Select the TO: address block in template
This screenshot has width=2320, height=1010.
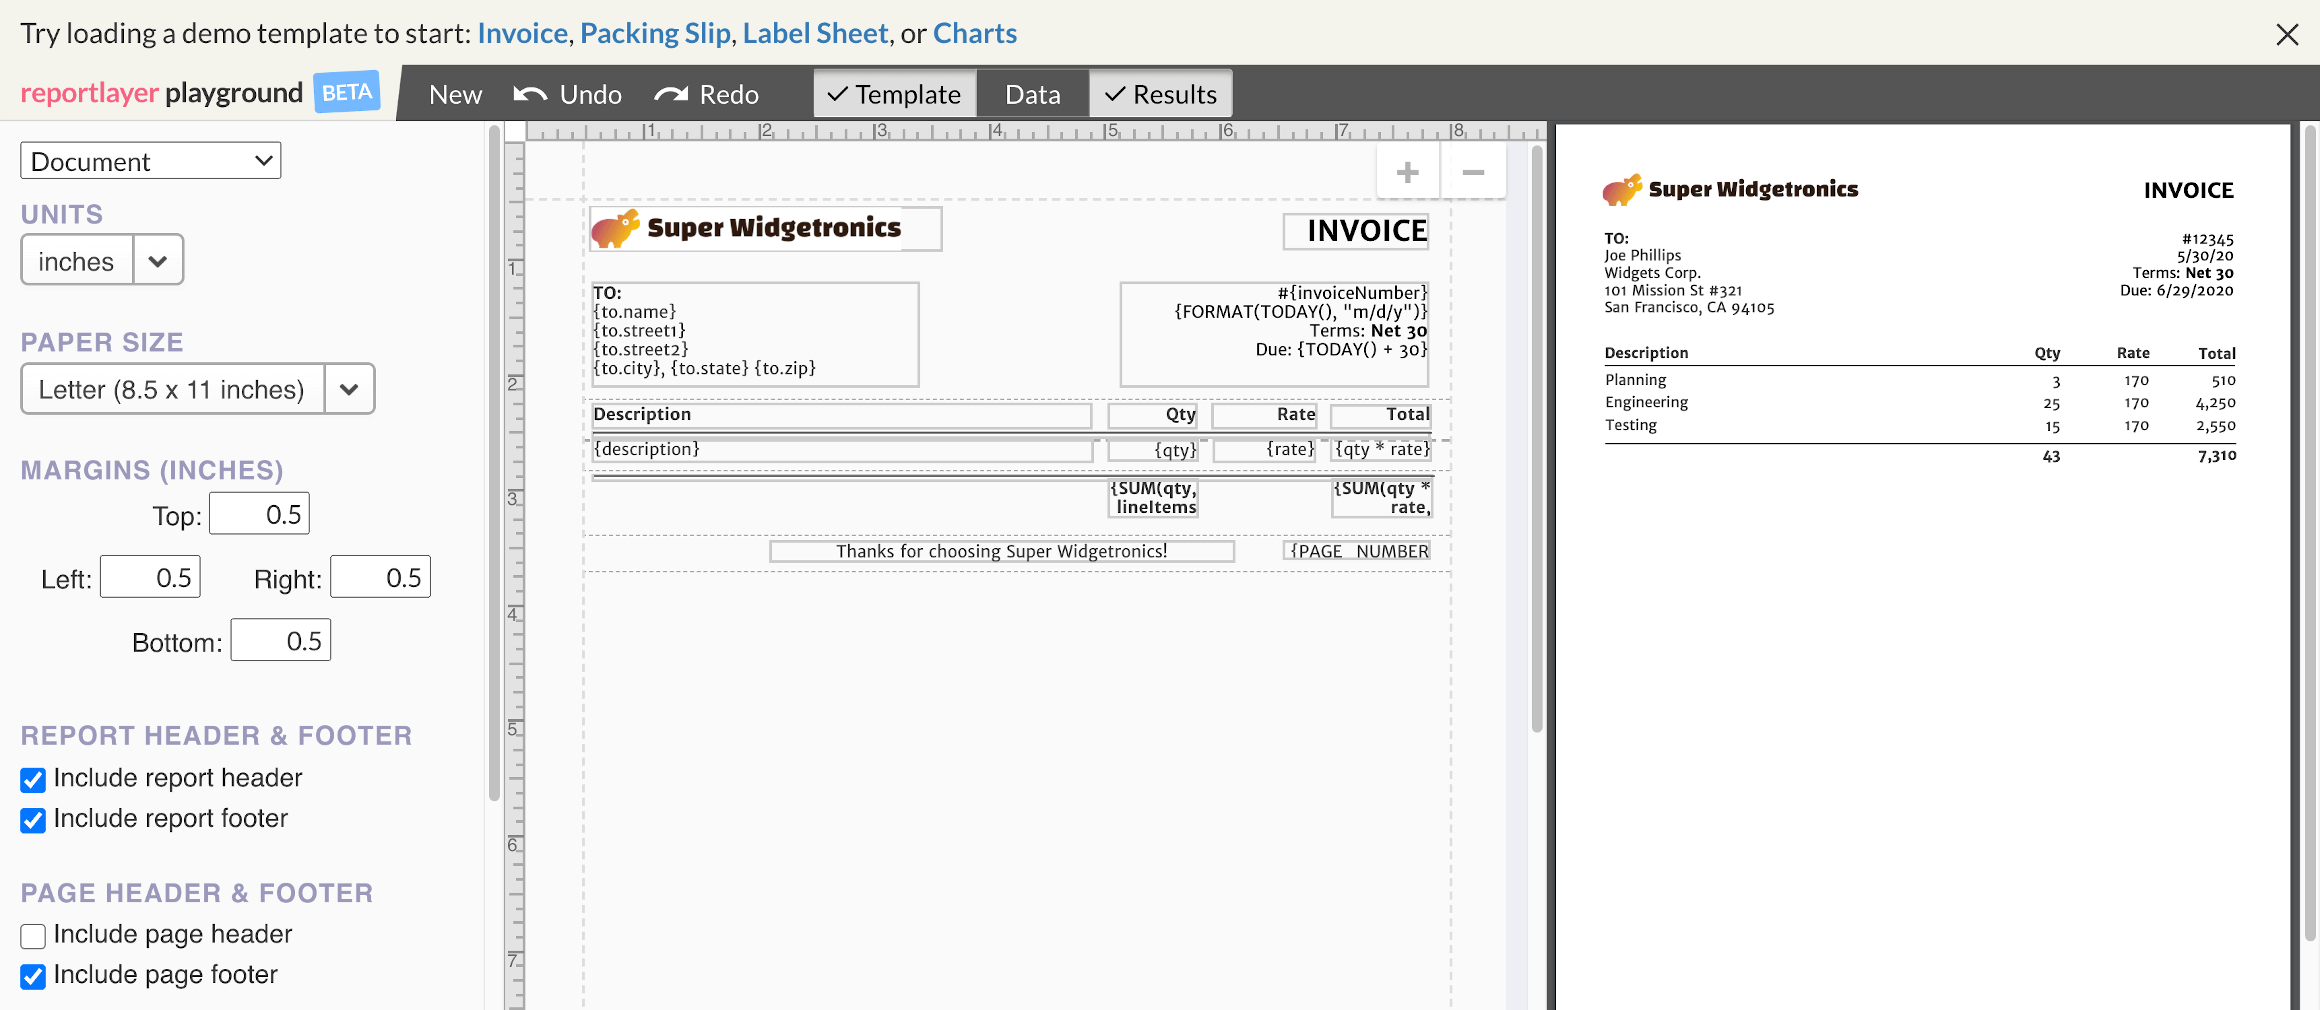coord(755,333)
